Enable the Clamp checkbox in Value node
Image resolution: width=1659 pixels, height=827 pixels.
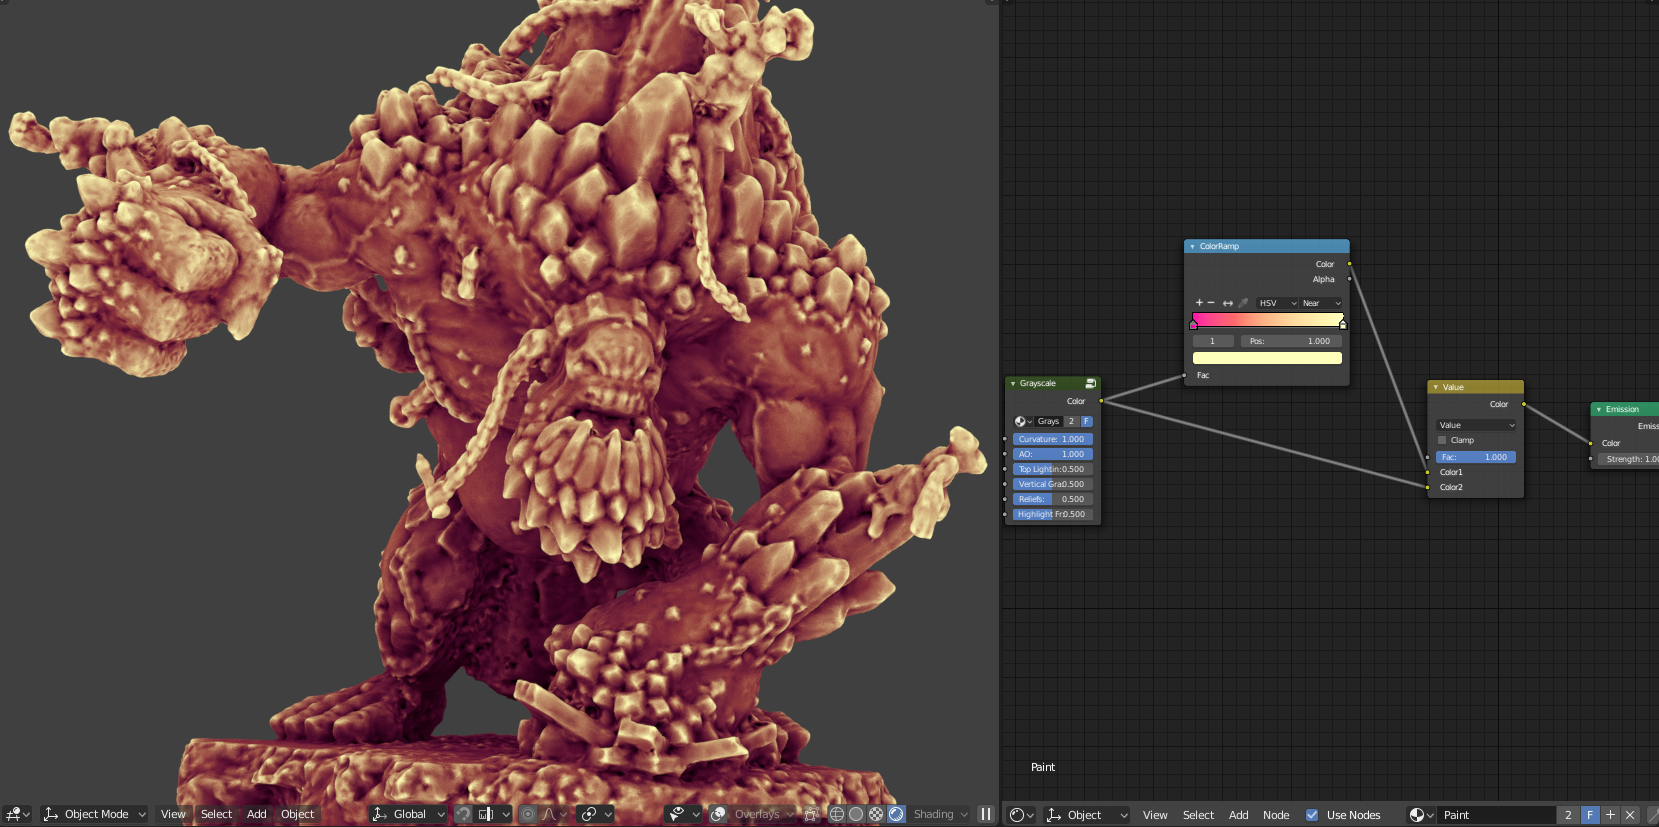click(1442, 440)
